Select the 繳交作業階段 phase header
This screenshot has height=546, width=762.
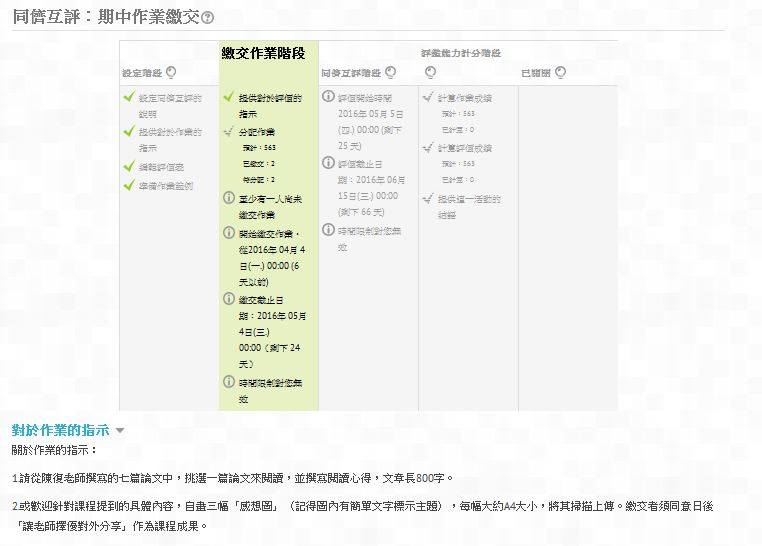263,53
